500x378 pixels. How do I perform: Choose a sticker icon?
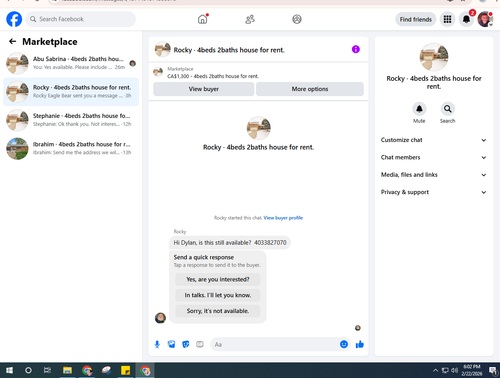click(x=186, y=344)
